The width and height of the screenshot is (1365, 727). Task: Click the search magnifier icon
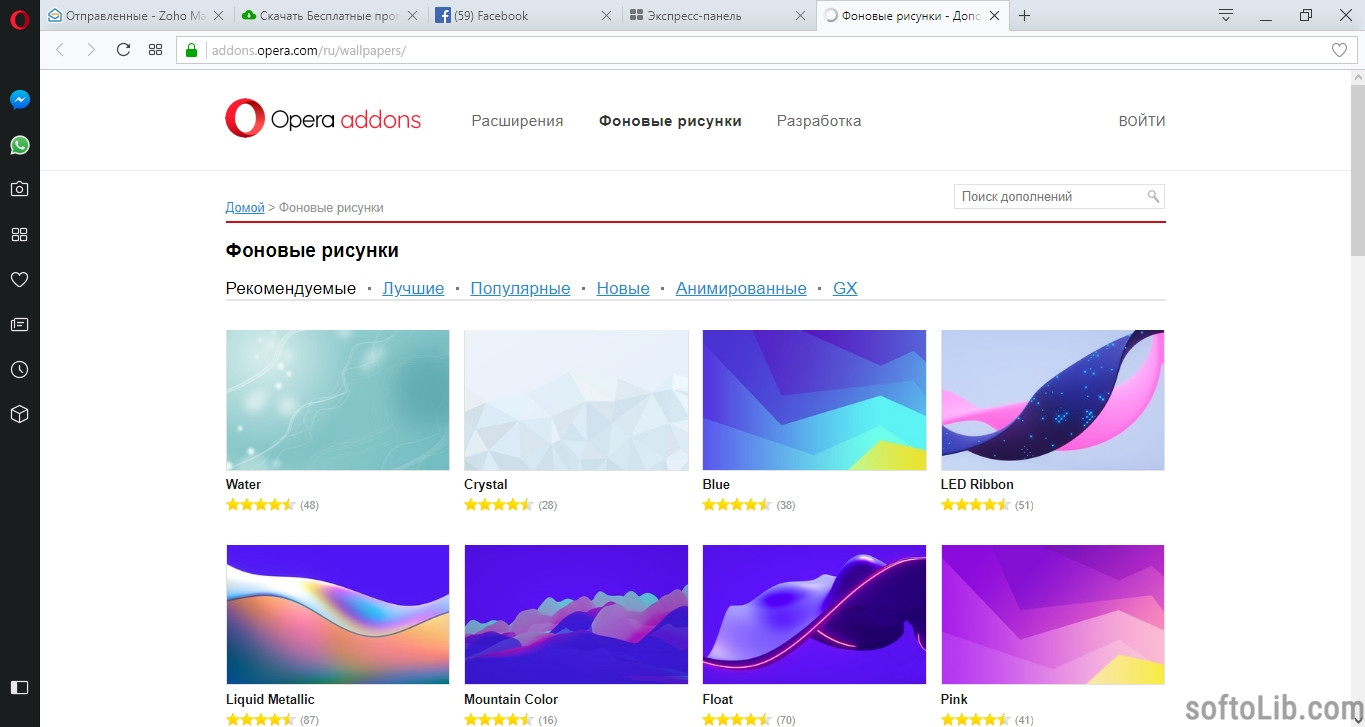click(1153, 196)
